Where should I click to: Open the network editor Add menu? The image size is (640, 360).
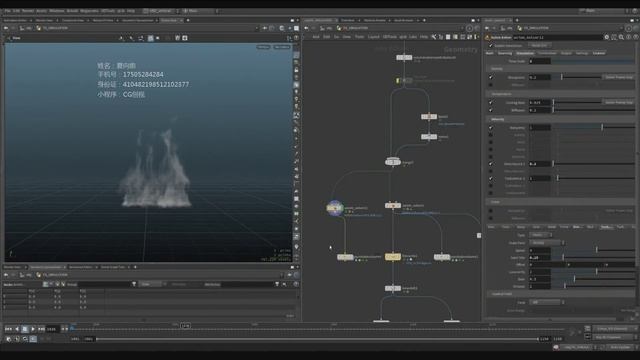tap(316, 37)
